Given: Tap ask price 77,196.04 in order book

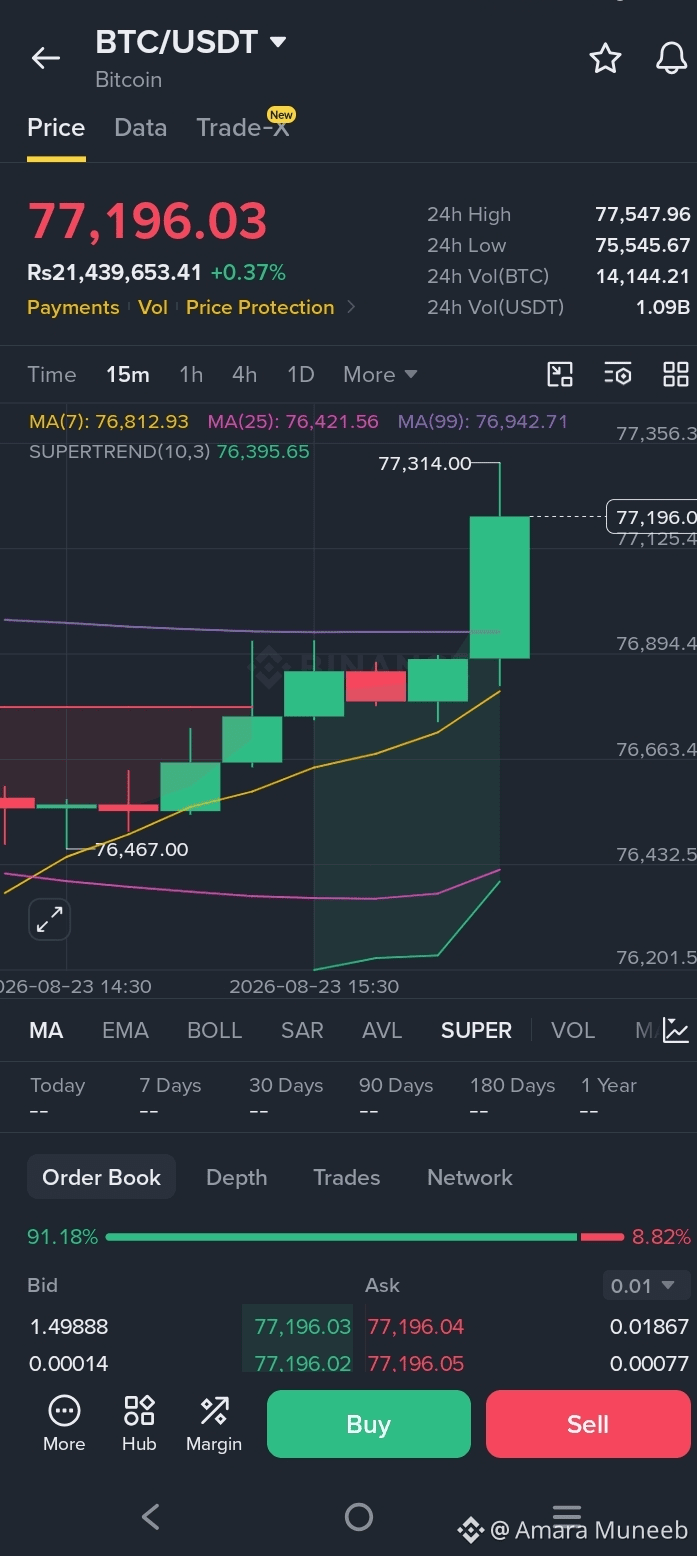Looking at the screenshot, I should tap(416, 1327).
